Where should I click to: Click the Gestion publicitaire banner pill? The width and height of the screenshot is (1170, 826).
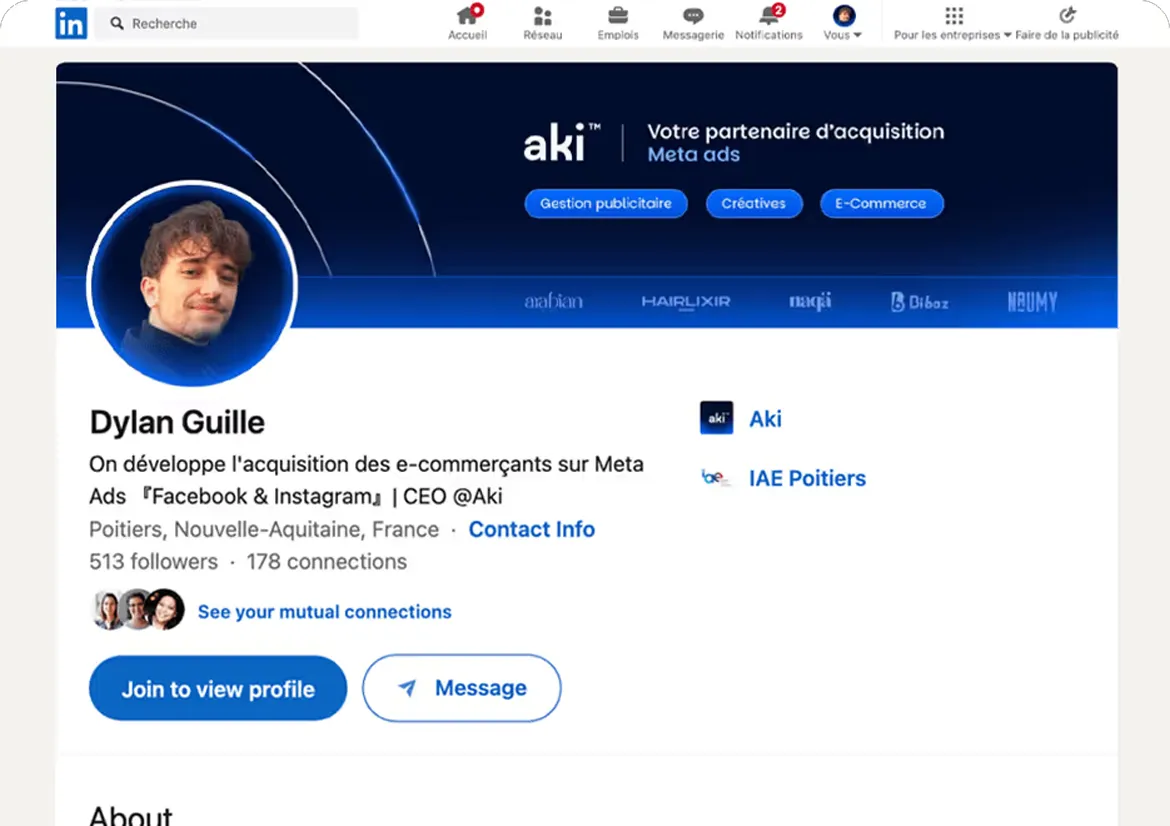click(606, 204)
